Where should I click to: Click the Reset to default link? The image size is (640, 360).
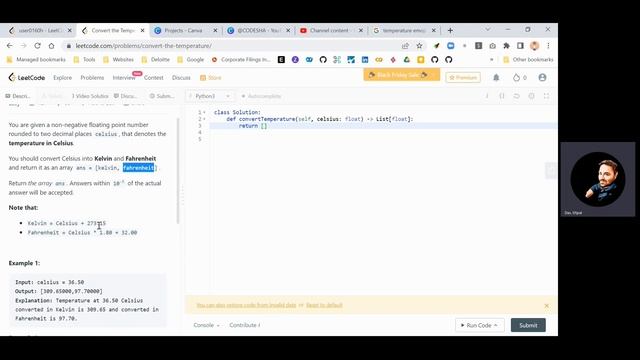pyautogui.click(x=324, y=305)
